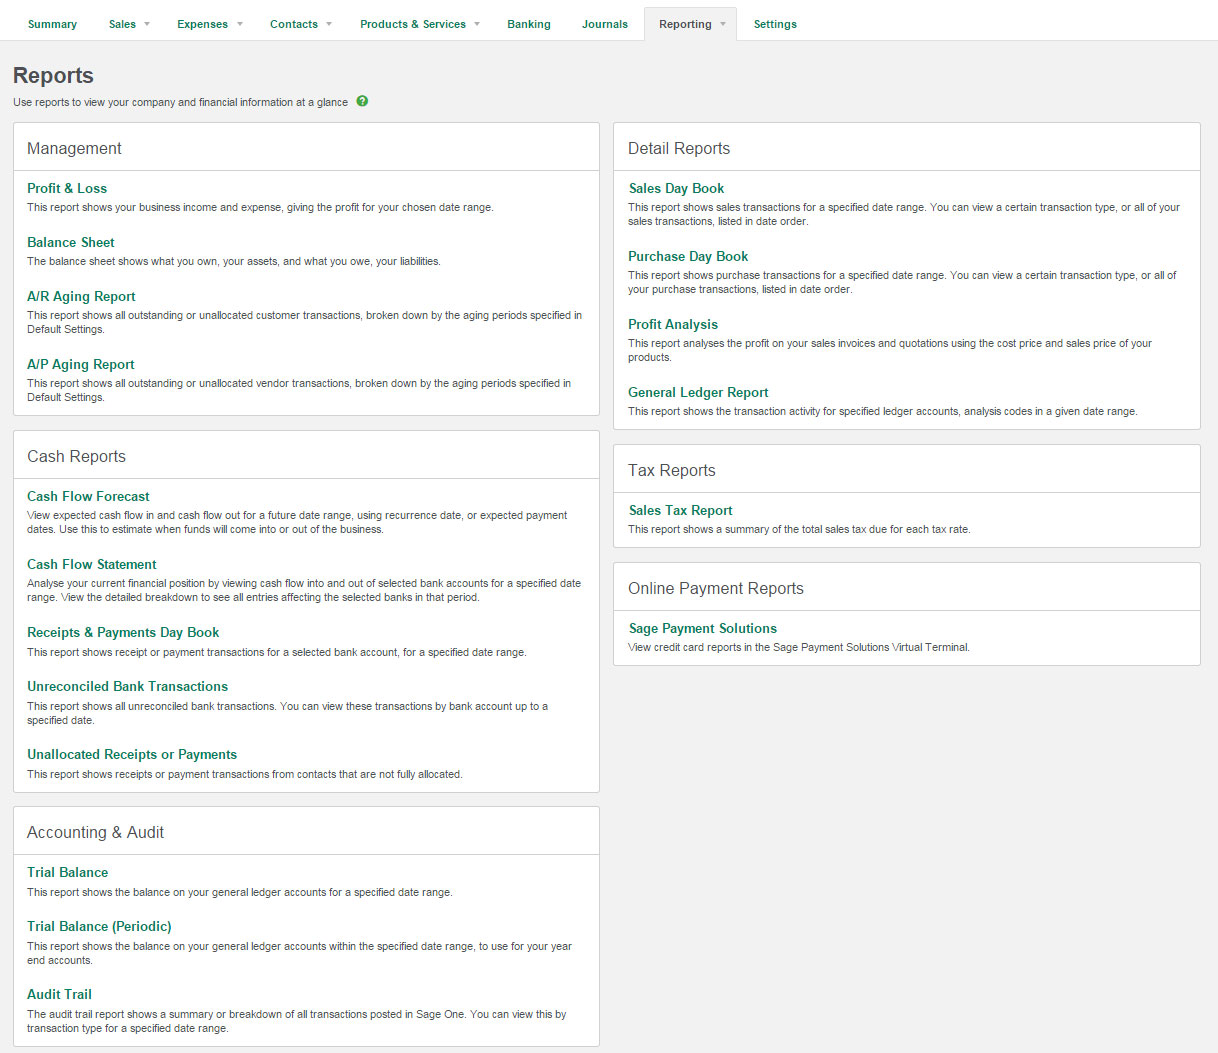Viewport: 1218px width, 1053px height.
Task: Click the help icon beside the Reports subtitle
Action: (x=362, y=101)
